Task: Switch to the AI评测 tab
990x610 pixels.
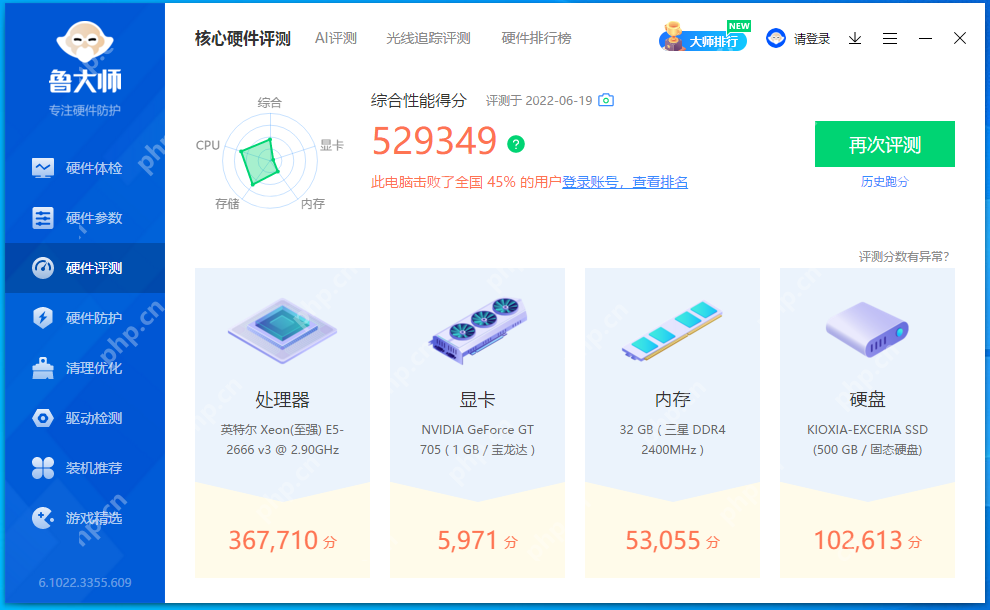Action: tap(337, 37)
